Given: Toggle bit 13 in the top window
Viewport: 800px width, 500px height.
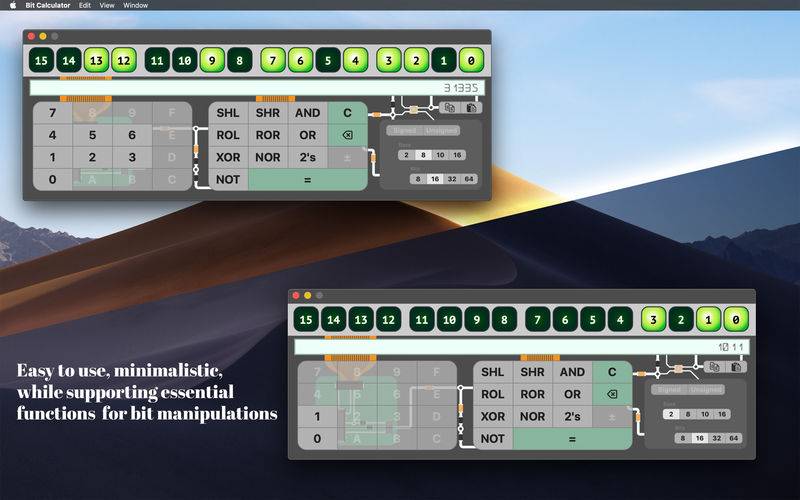Looking at the screenshot, I should tap(96, 61).
